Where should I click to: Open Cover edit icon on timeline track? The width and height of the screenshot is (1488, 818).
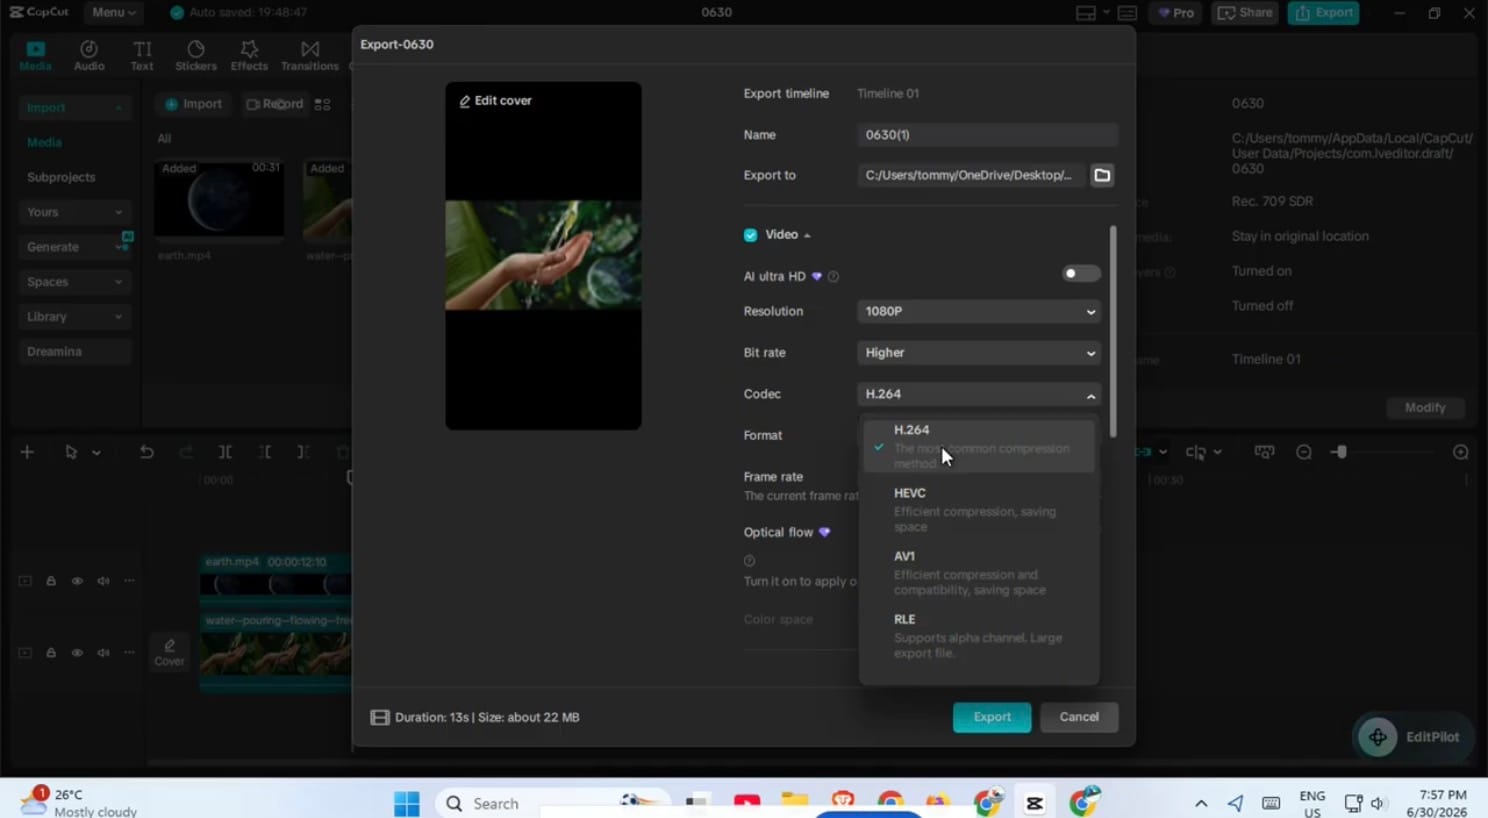coord(169,651)
